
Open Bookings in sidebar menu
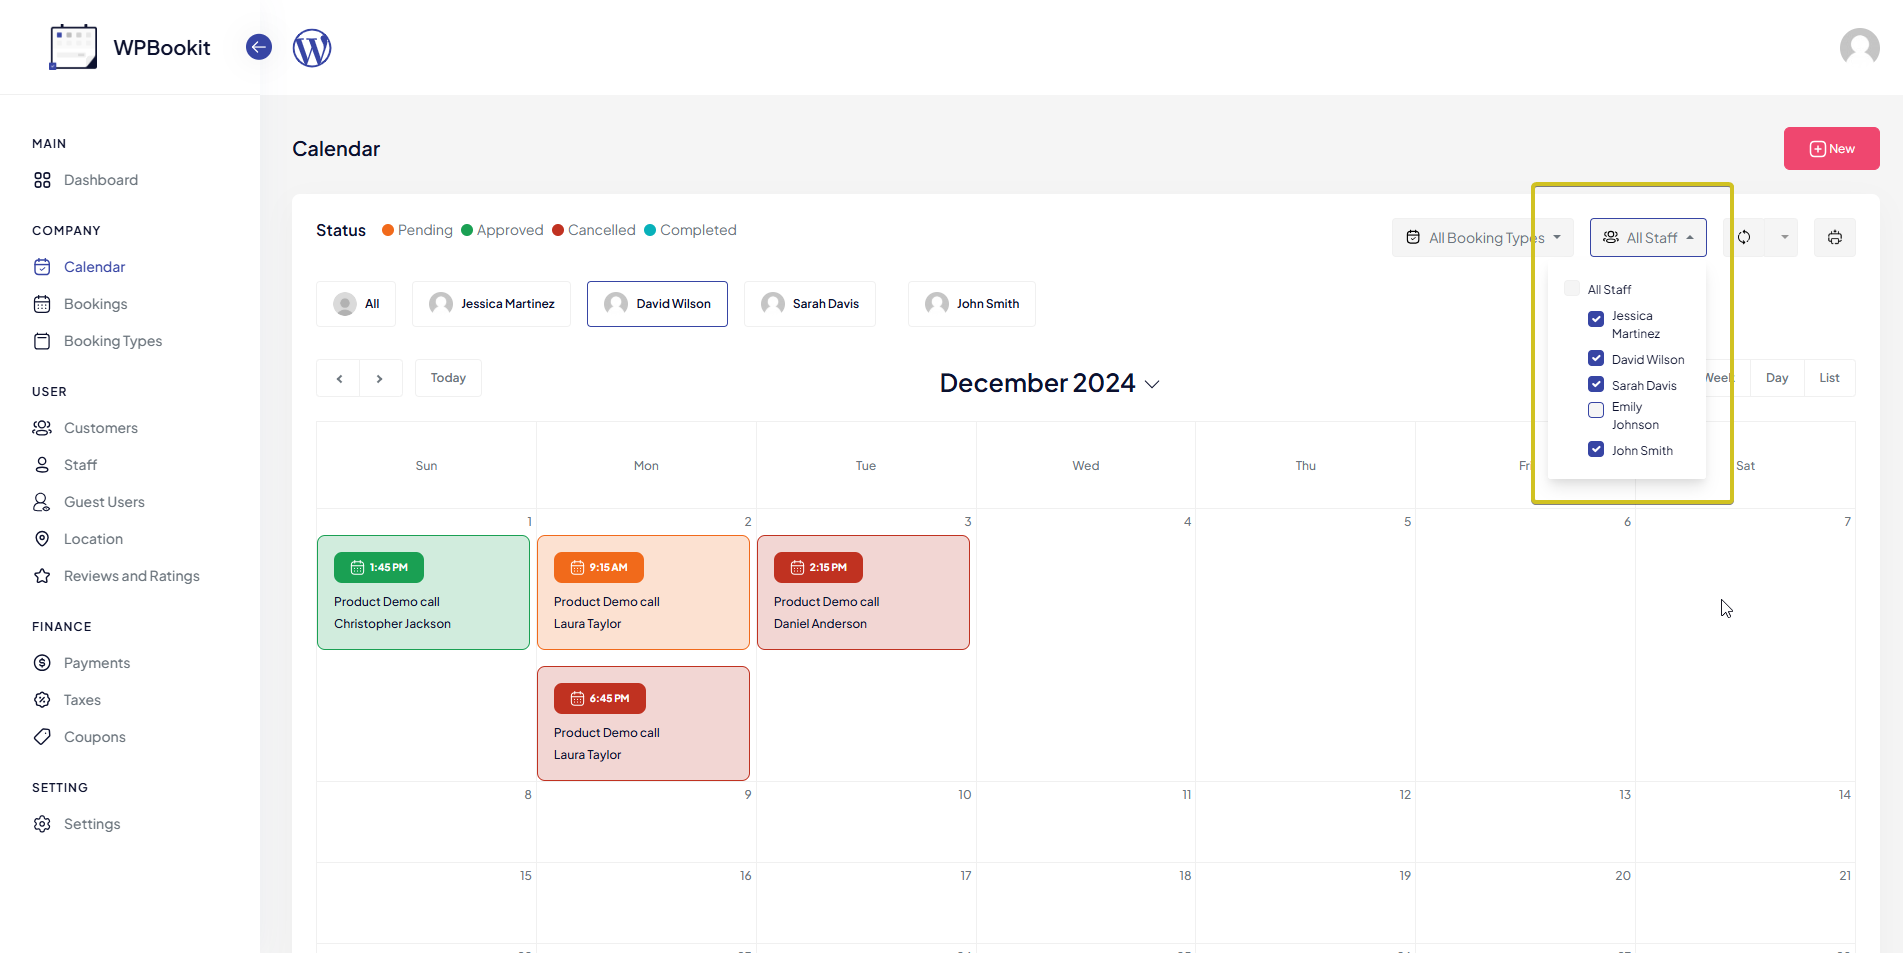95,304
